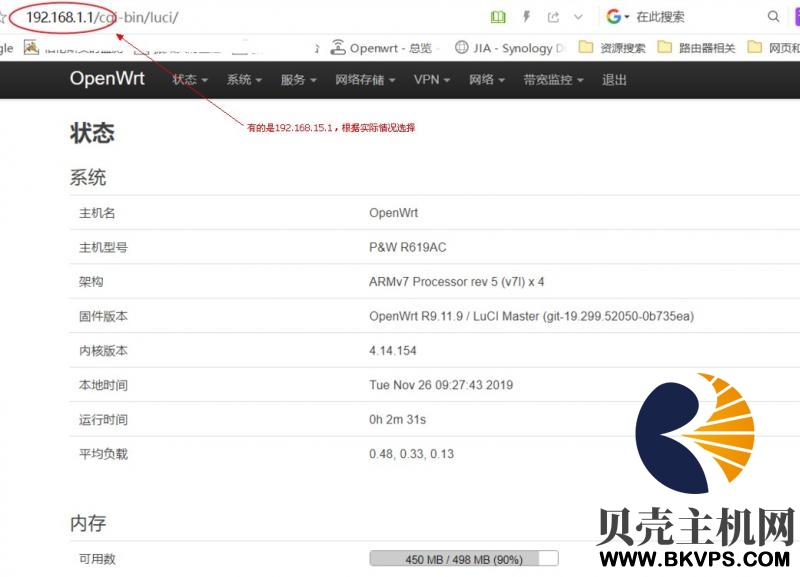
Task: Open reader mode via the green book icon
Action: coord(498,17)
